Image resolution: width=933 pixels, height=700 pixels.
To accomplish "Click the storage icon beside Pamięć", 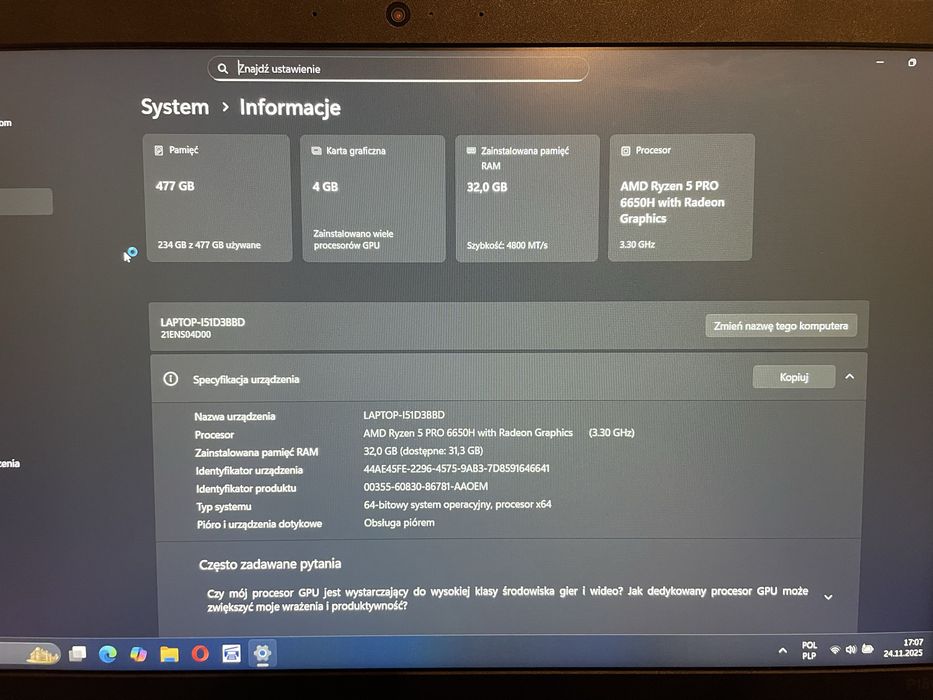I will pyautogui.click(x=159, y=151).
